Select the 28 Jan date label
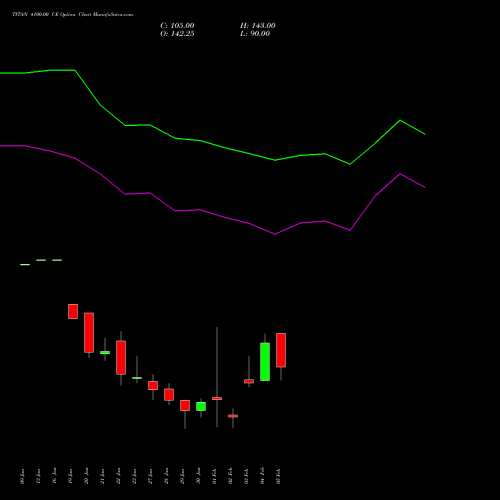 pos(167,476)
